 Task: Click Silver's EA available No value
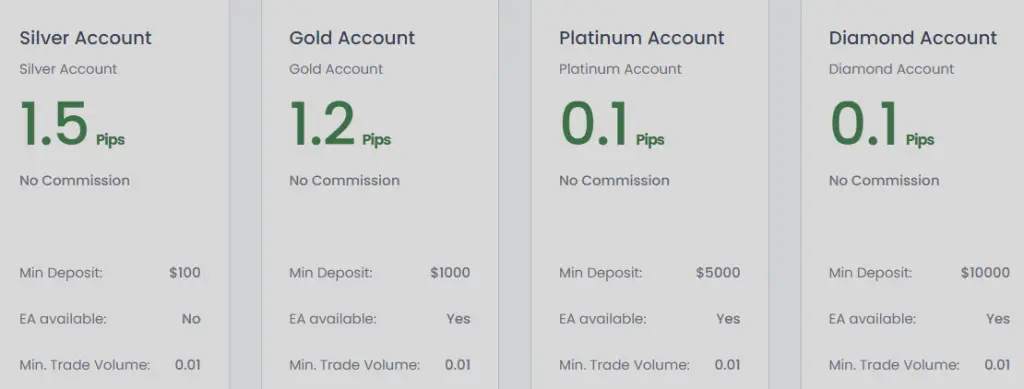pos(191,319)
